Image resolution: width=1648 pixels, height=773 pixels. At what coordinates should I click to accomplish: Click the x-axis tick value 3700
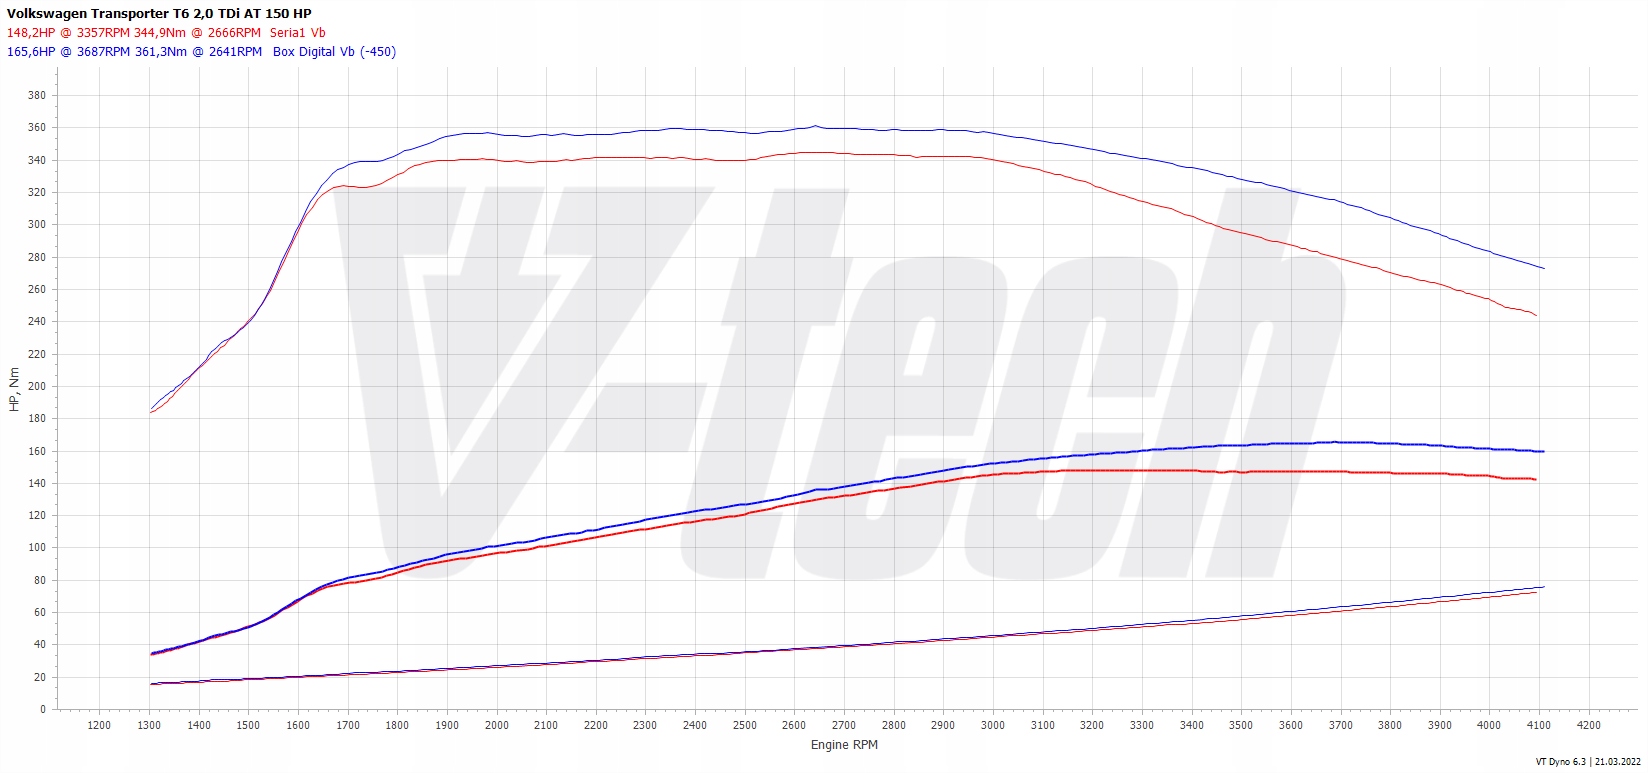tap(1341, 726)
